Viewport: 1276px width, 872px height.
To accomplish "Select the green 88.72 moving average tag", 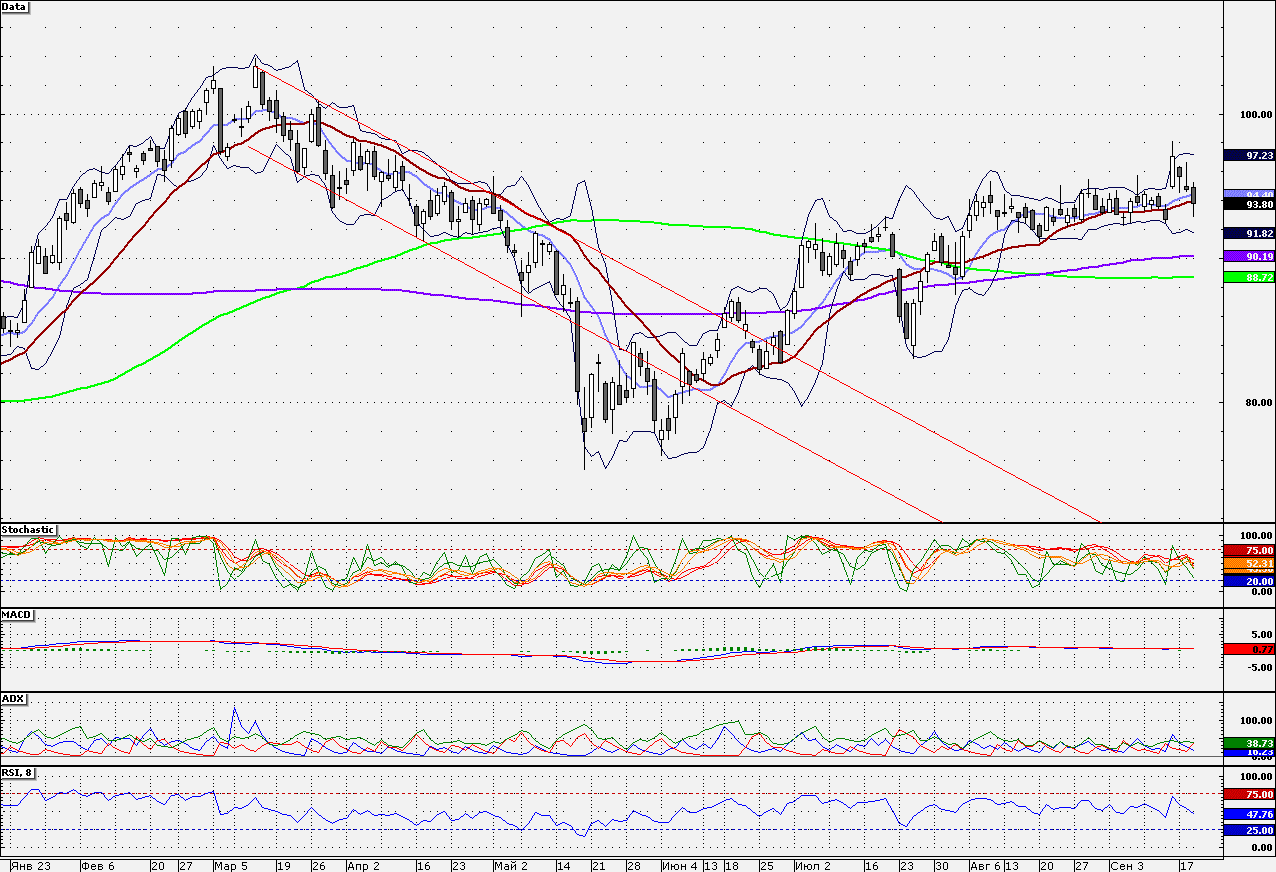I will pos(1248,277).
